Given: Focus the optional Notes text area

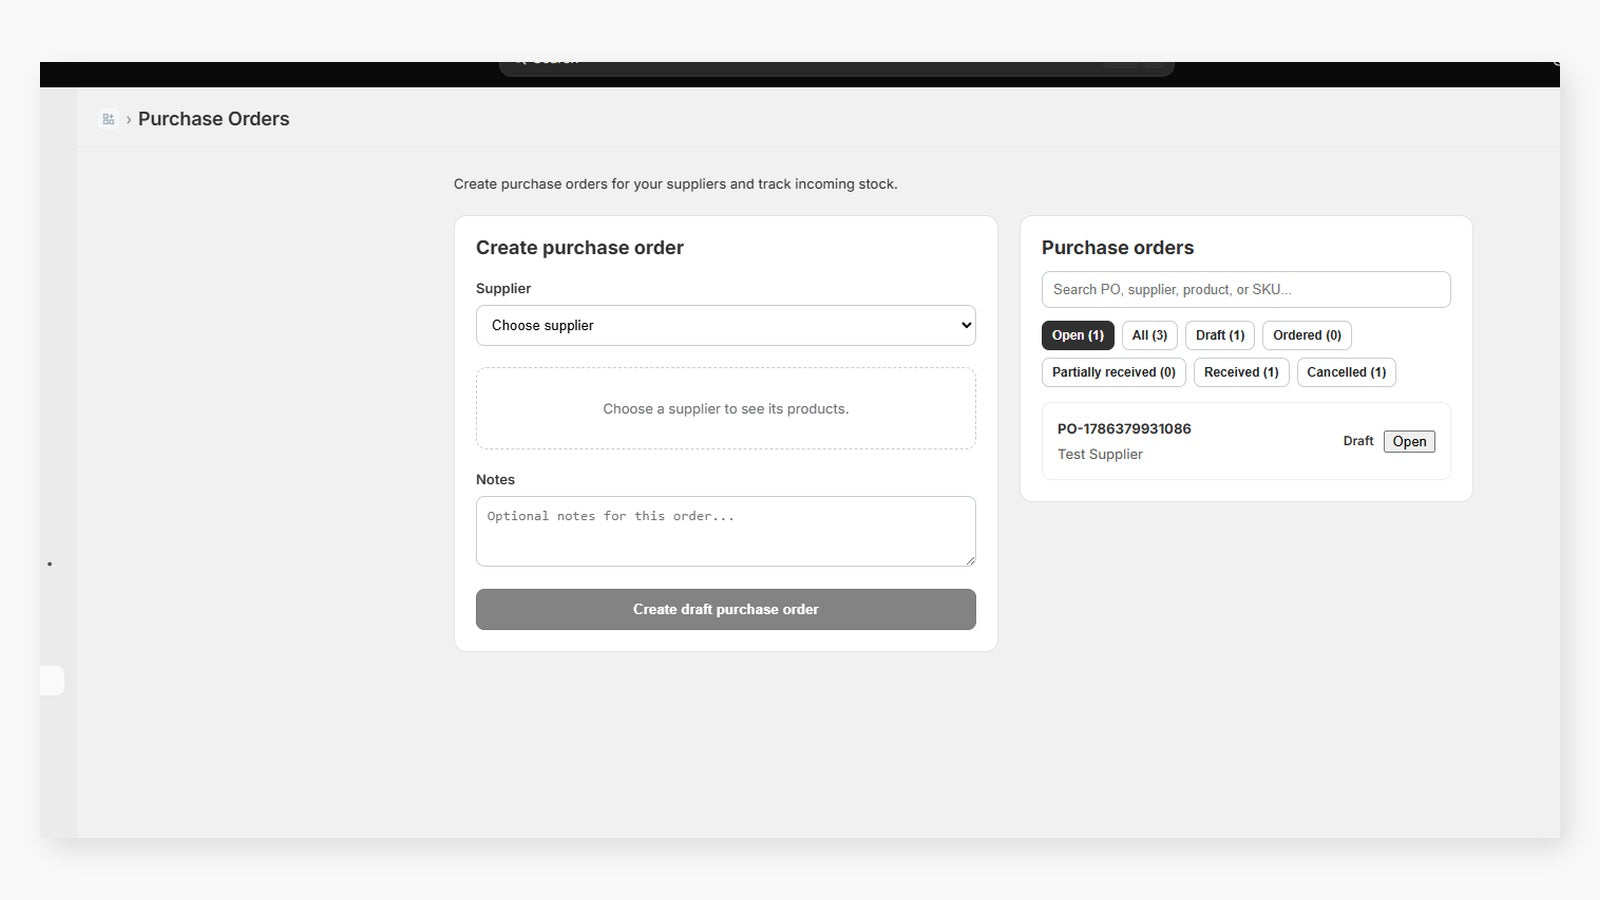Looking at the screenshot, I should pyautogui.click(x=725, y=531).
